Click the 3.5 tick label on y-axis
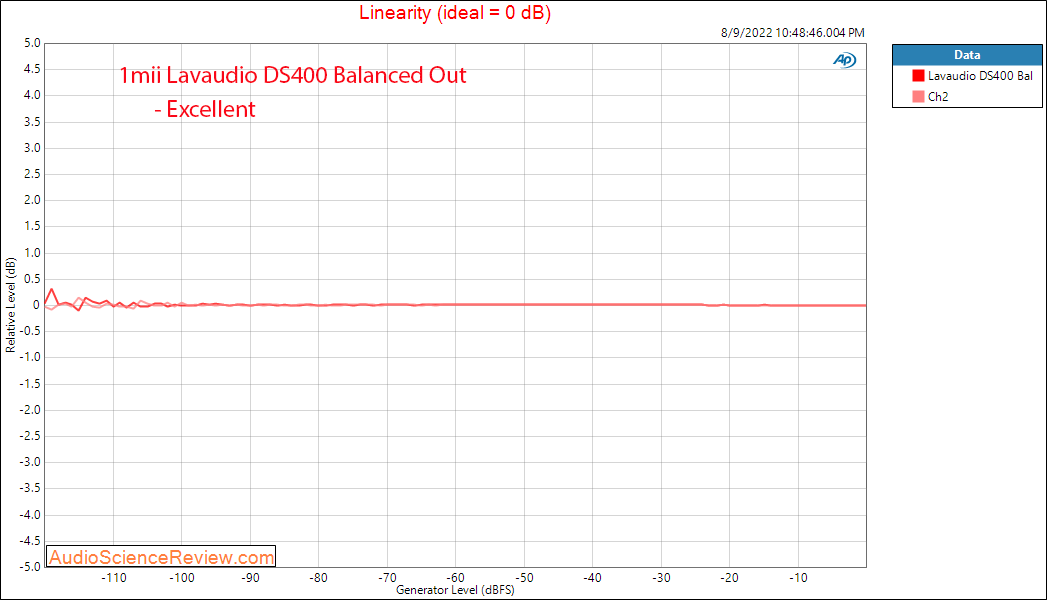This screenshot has height=600, width=1047. point(32,122)
